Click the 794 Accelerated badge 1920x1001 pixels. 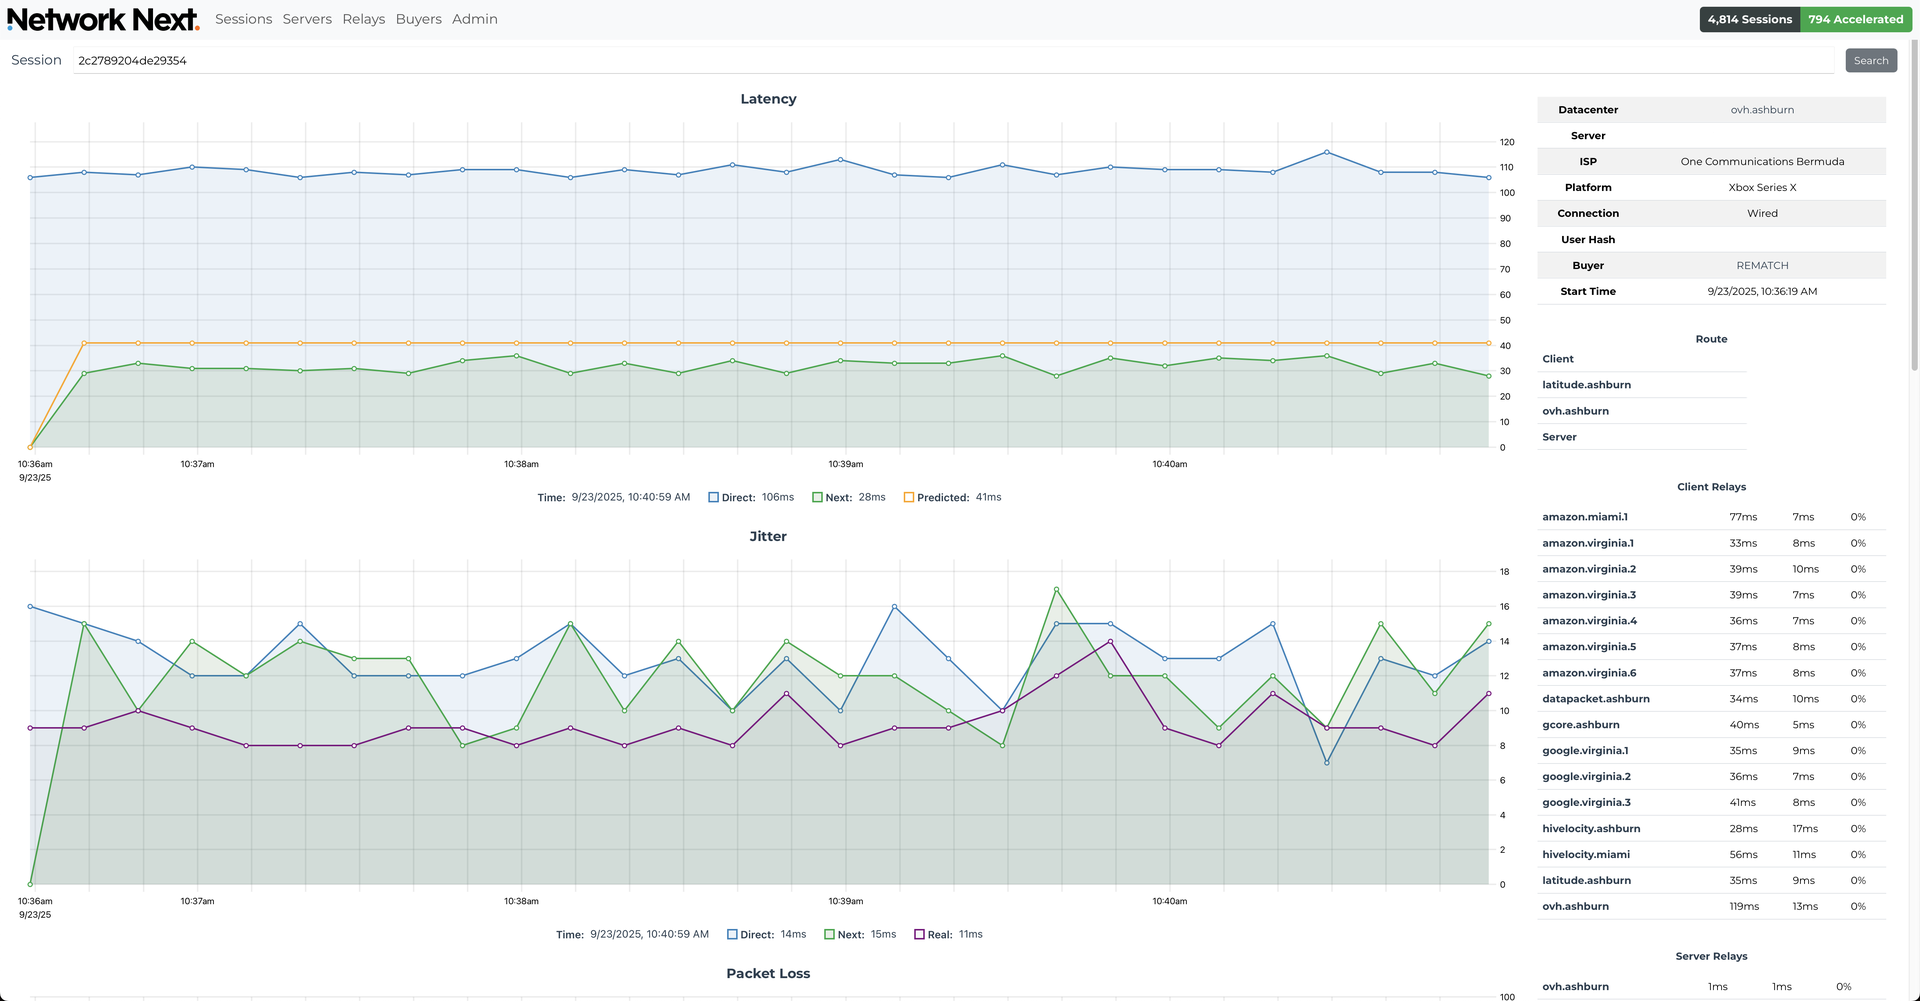click(1855, 20)
